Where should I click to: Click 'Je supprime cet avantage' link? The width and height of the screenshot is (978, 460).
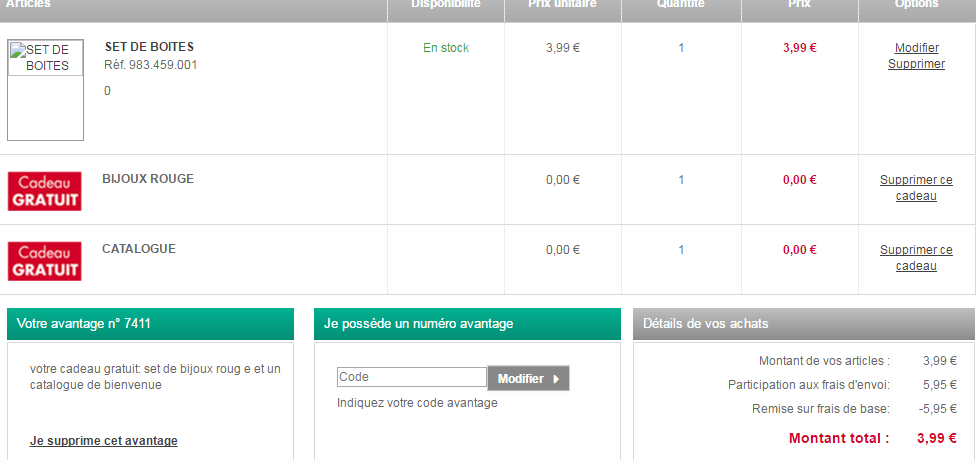pyautogui.click(x=104, y=441)
